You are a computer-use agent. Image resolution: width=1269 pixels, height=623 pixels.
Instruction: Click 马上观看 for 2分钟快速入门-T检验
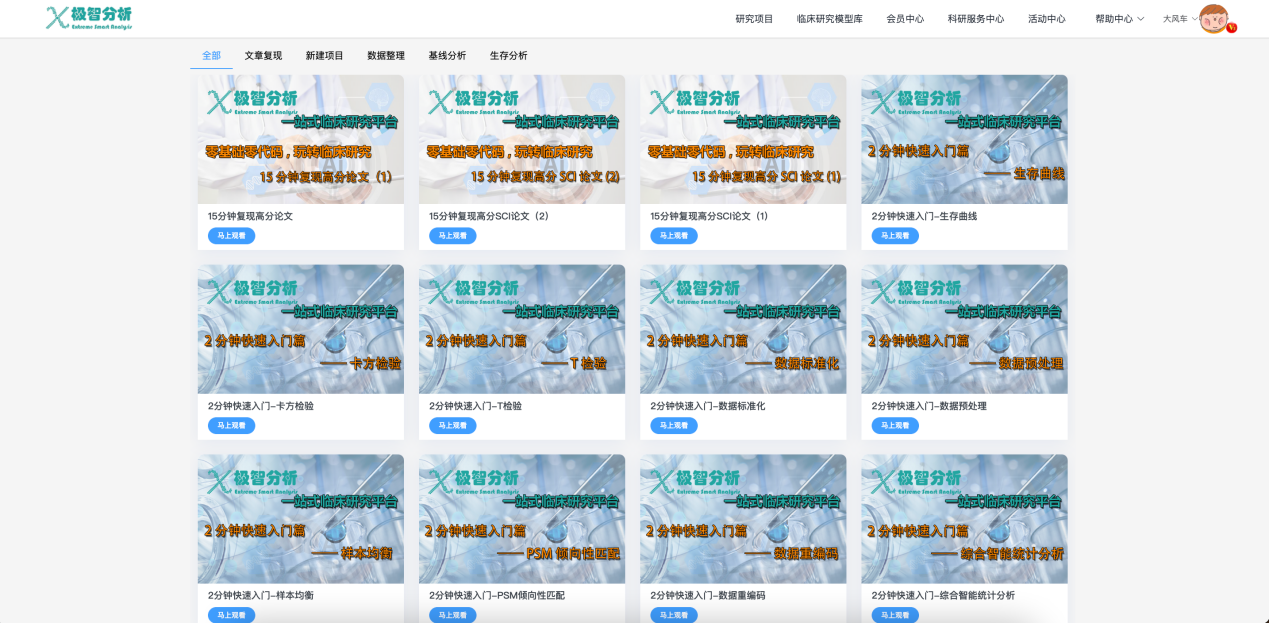click(x=452, y=426)
